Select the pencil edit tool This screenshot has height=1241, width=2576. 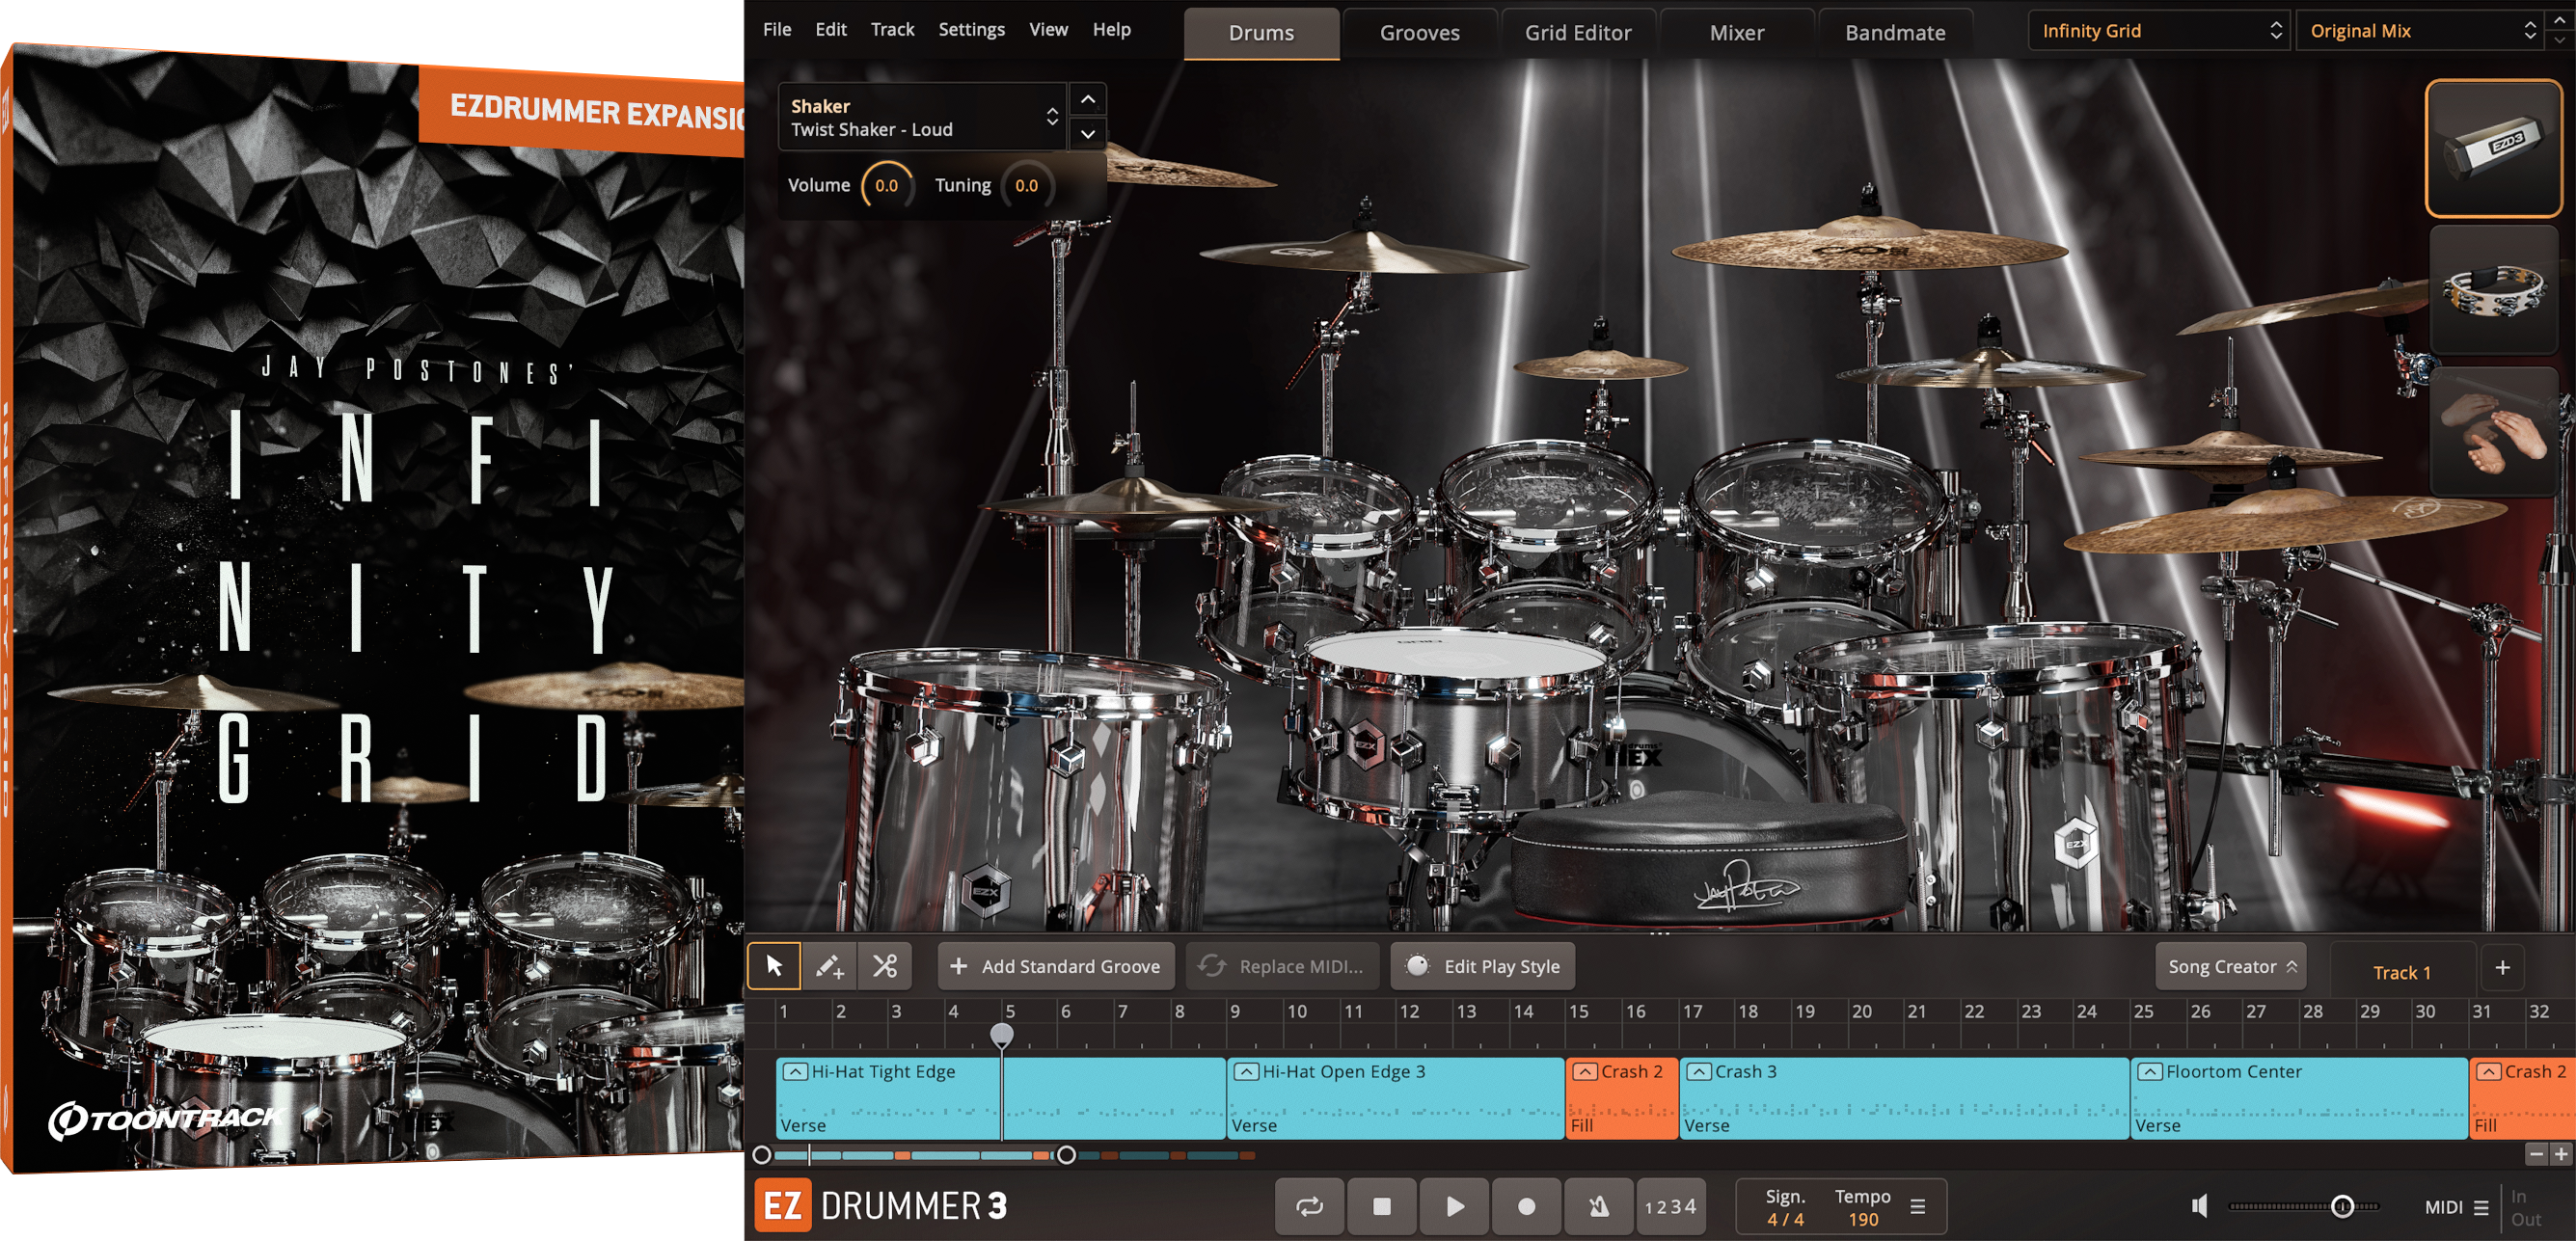coord(828,966)
